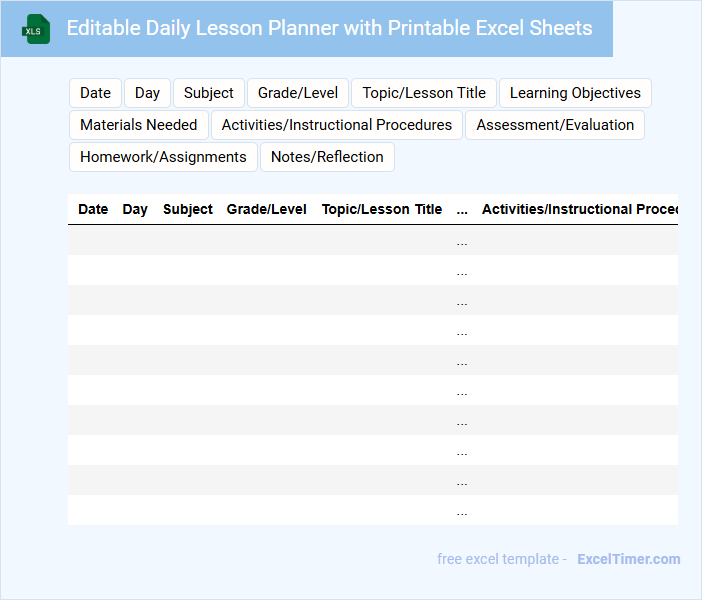Select the Grade/Level table column header
Screen dimensions: 702x600
click(267, 209)
